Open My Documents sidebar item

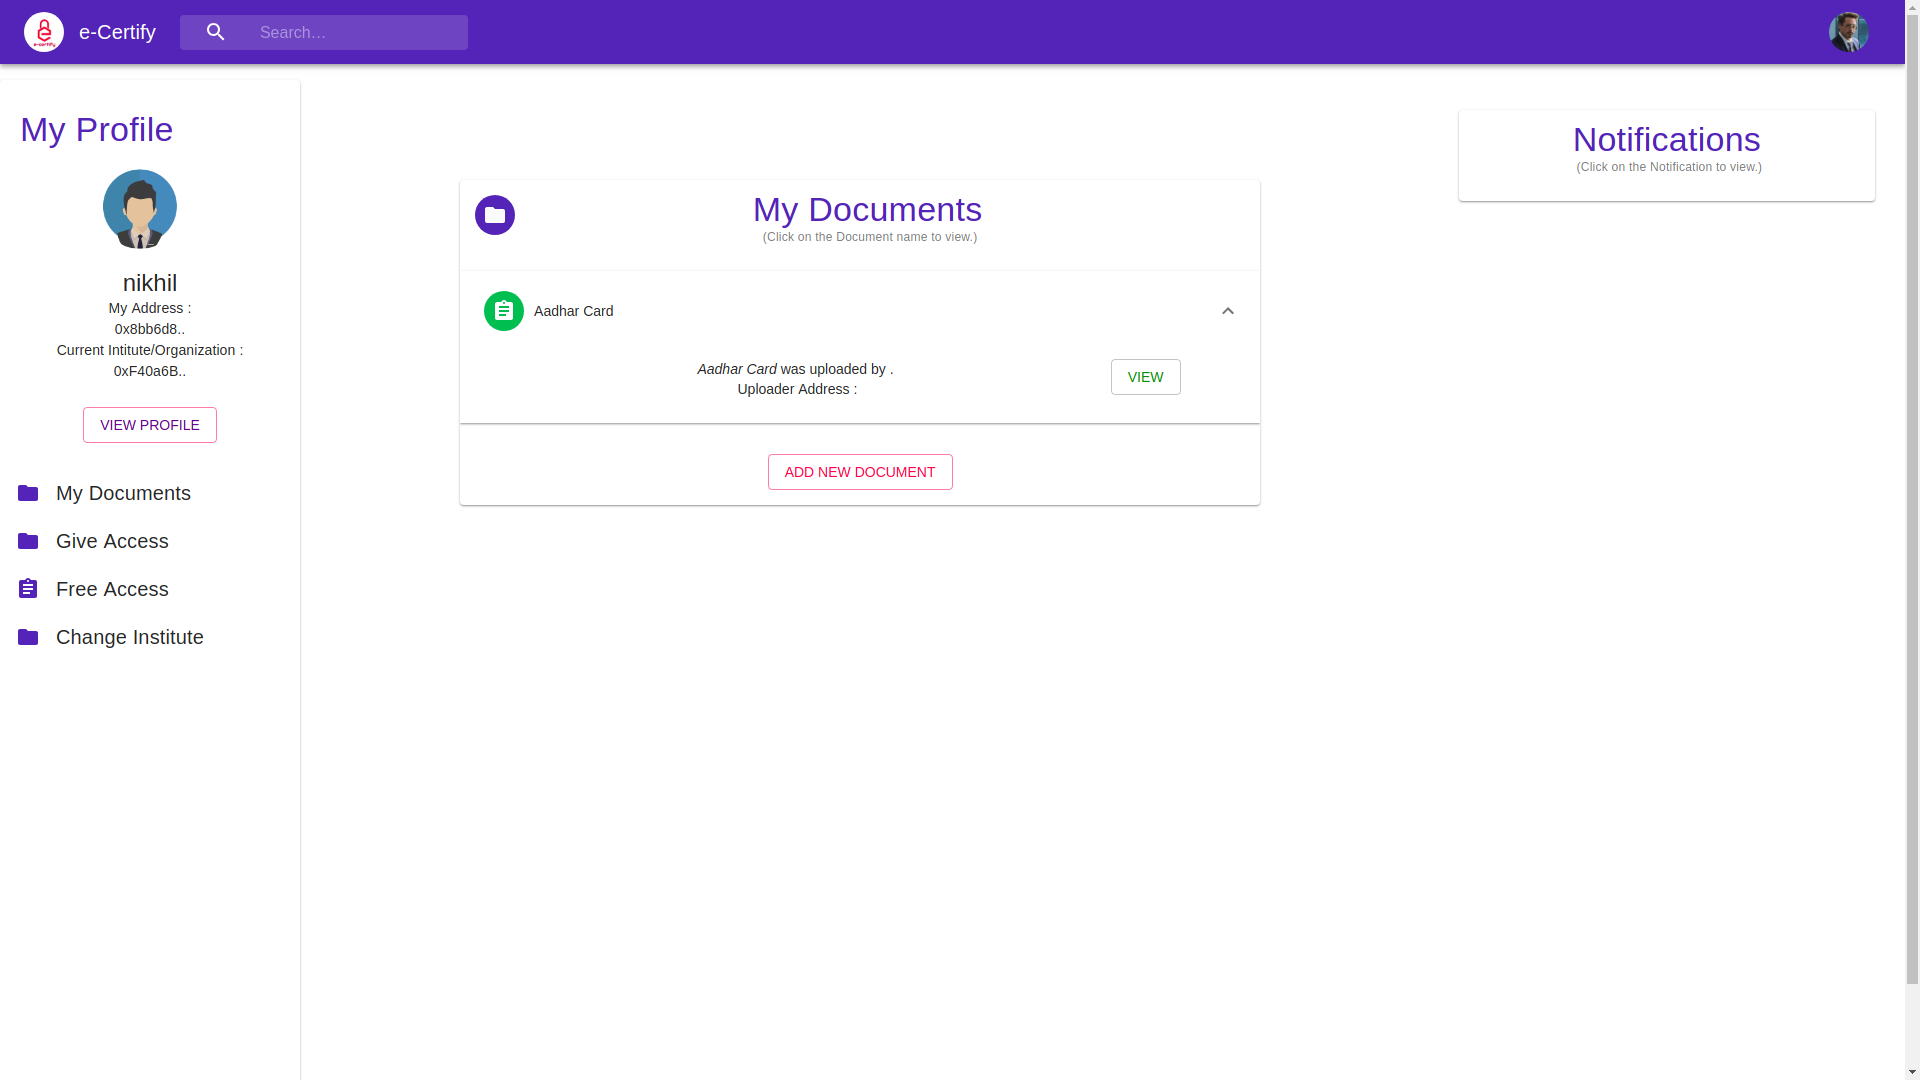pos(123,493)
